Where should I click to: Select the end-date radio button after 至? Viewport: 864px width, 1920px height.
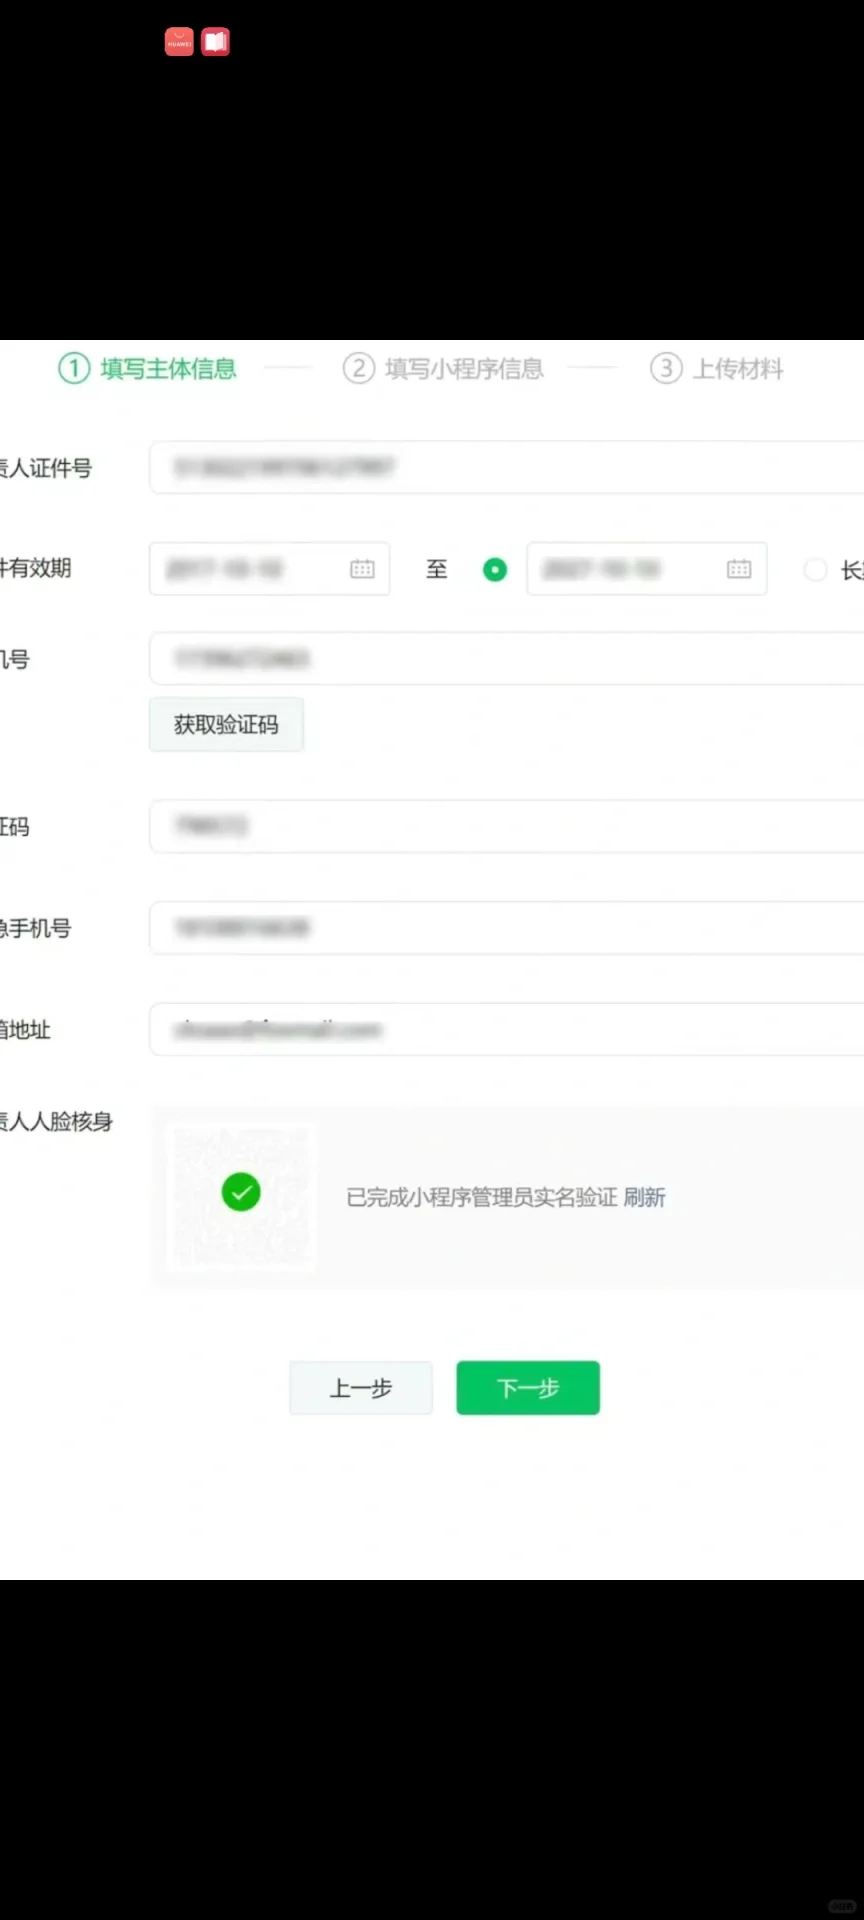click(x=495, y=570)
